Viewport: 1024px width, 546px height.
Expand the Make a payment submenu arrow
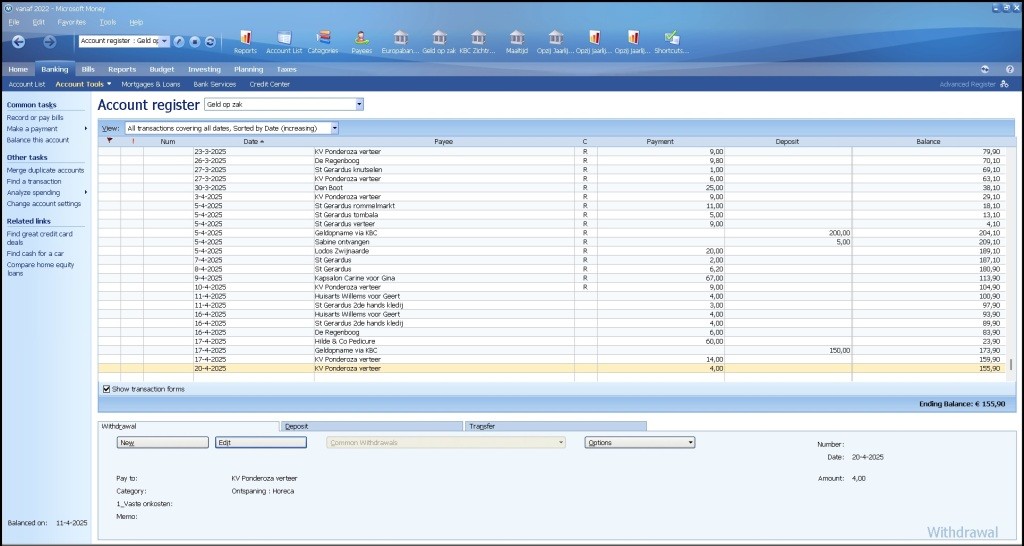coord(86,129)
